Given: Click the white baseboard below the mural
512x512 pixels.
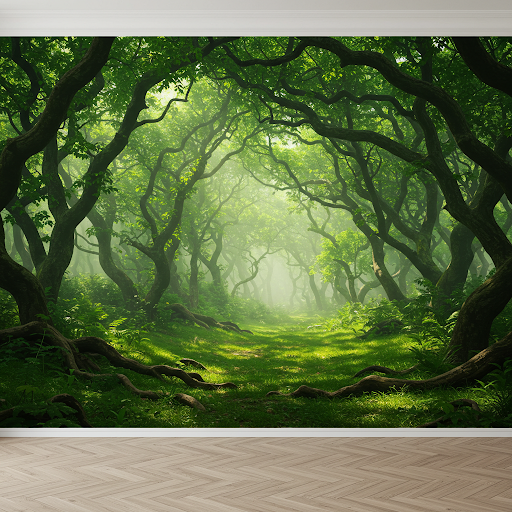Looking at the screenshot, I should coord(256,433).
